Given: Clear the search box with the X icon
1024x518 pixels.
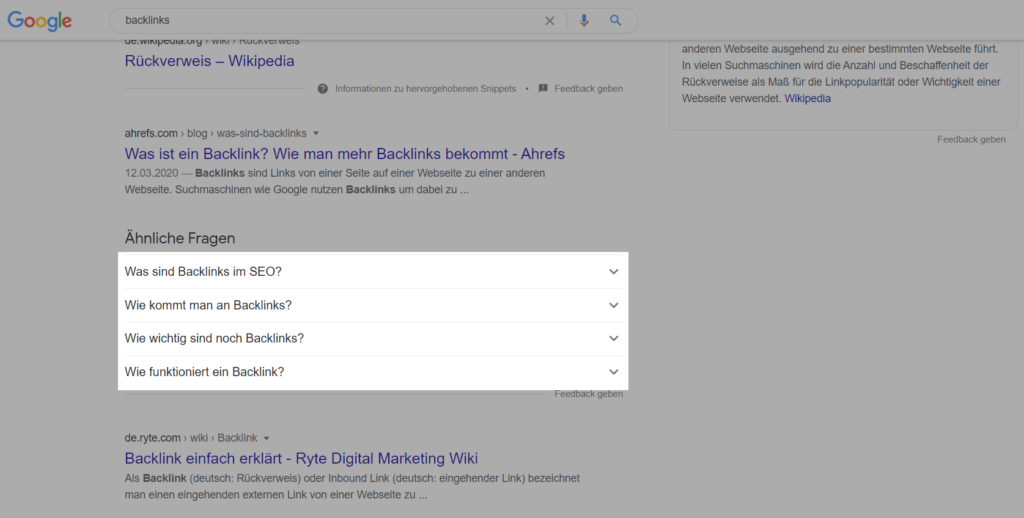Looking at the screenshot, I should (x=550, y=21).
